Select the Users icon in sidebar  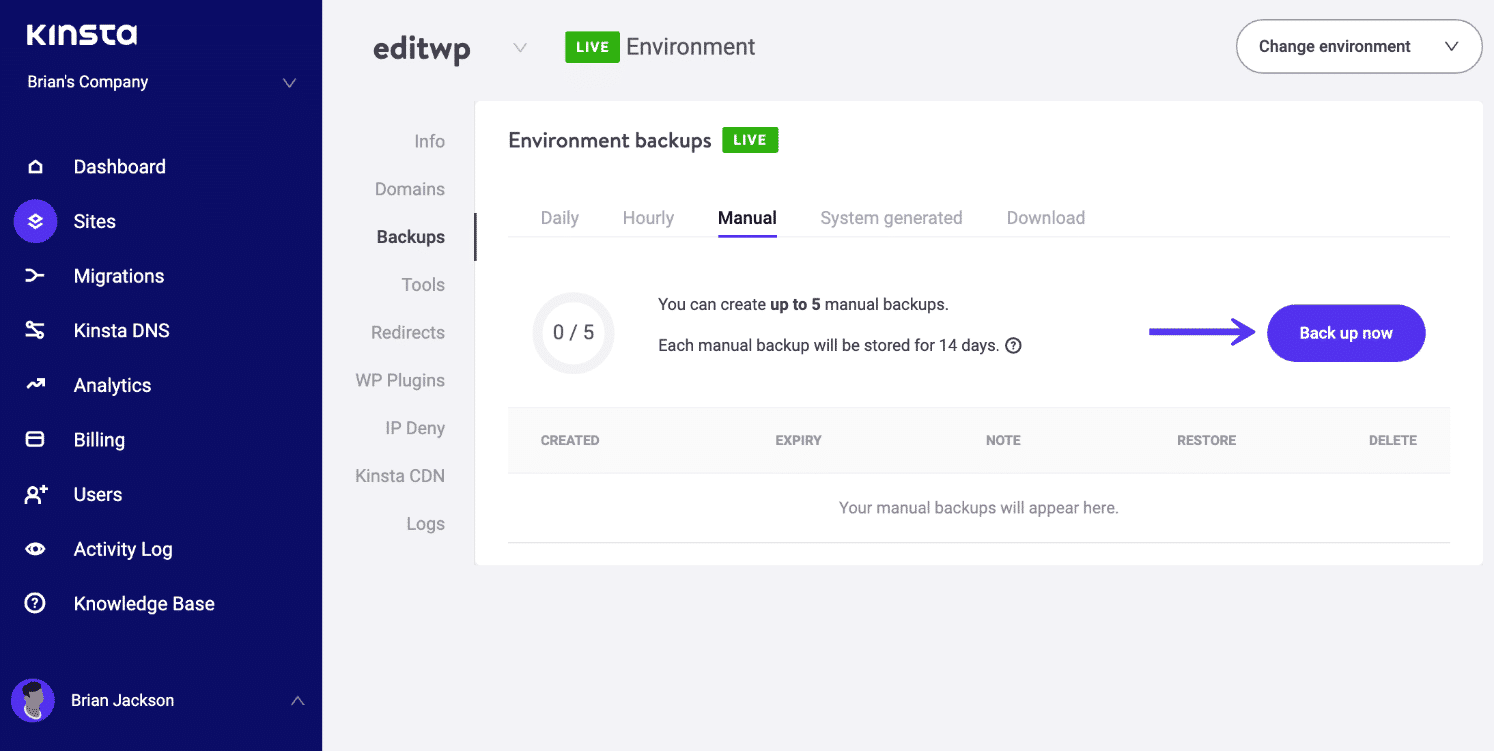[x=35, y=494]
